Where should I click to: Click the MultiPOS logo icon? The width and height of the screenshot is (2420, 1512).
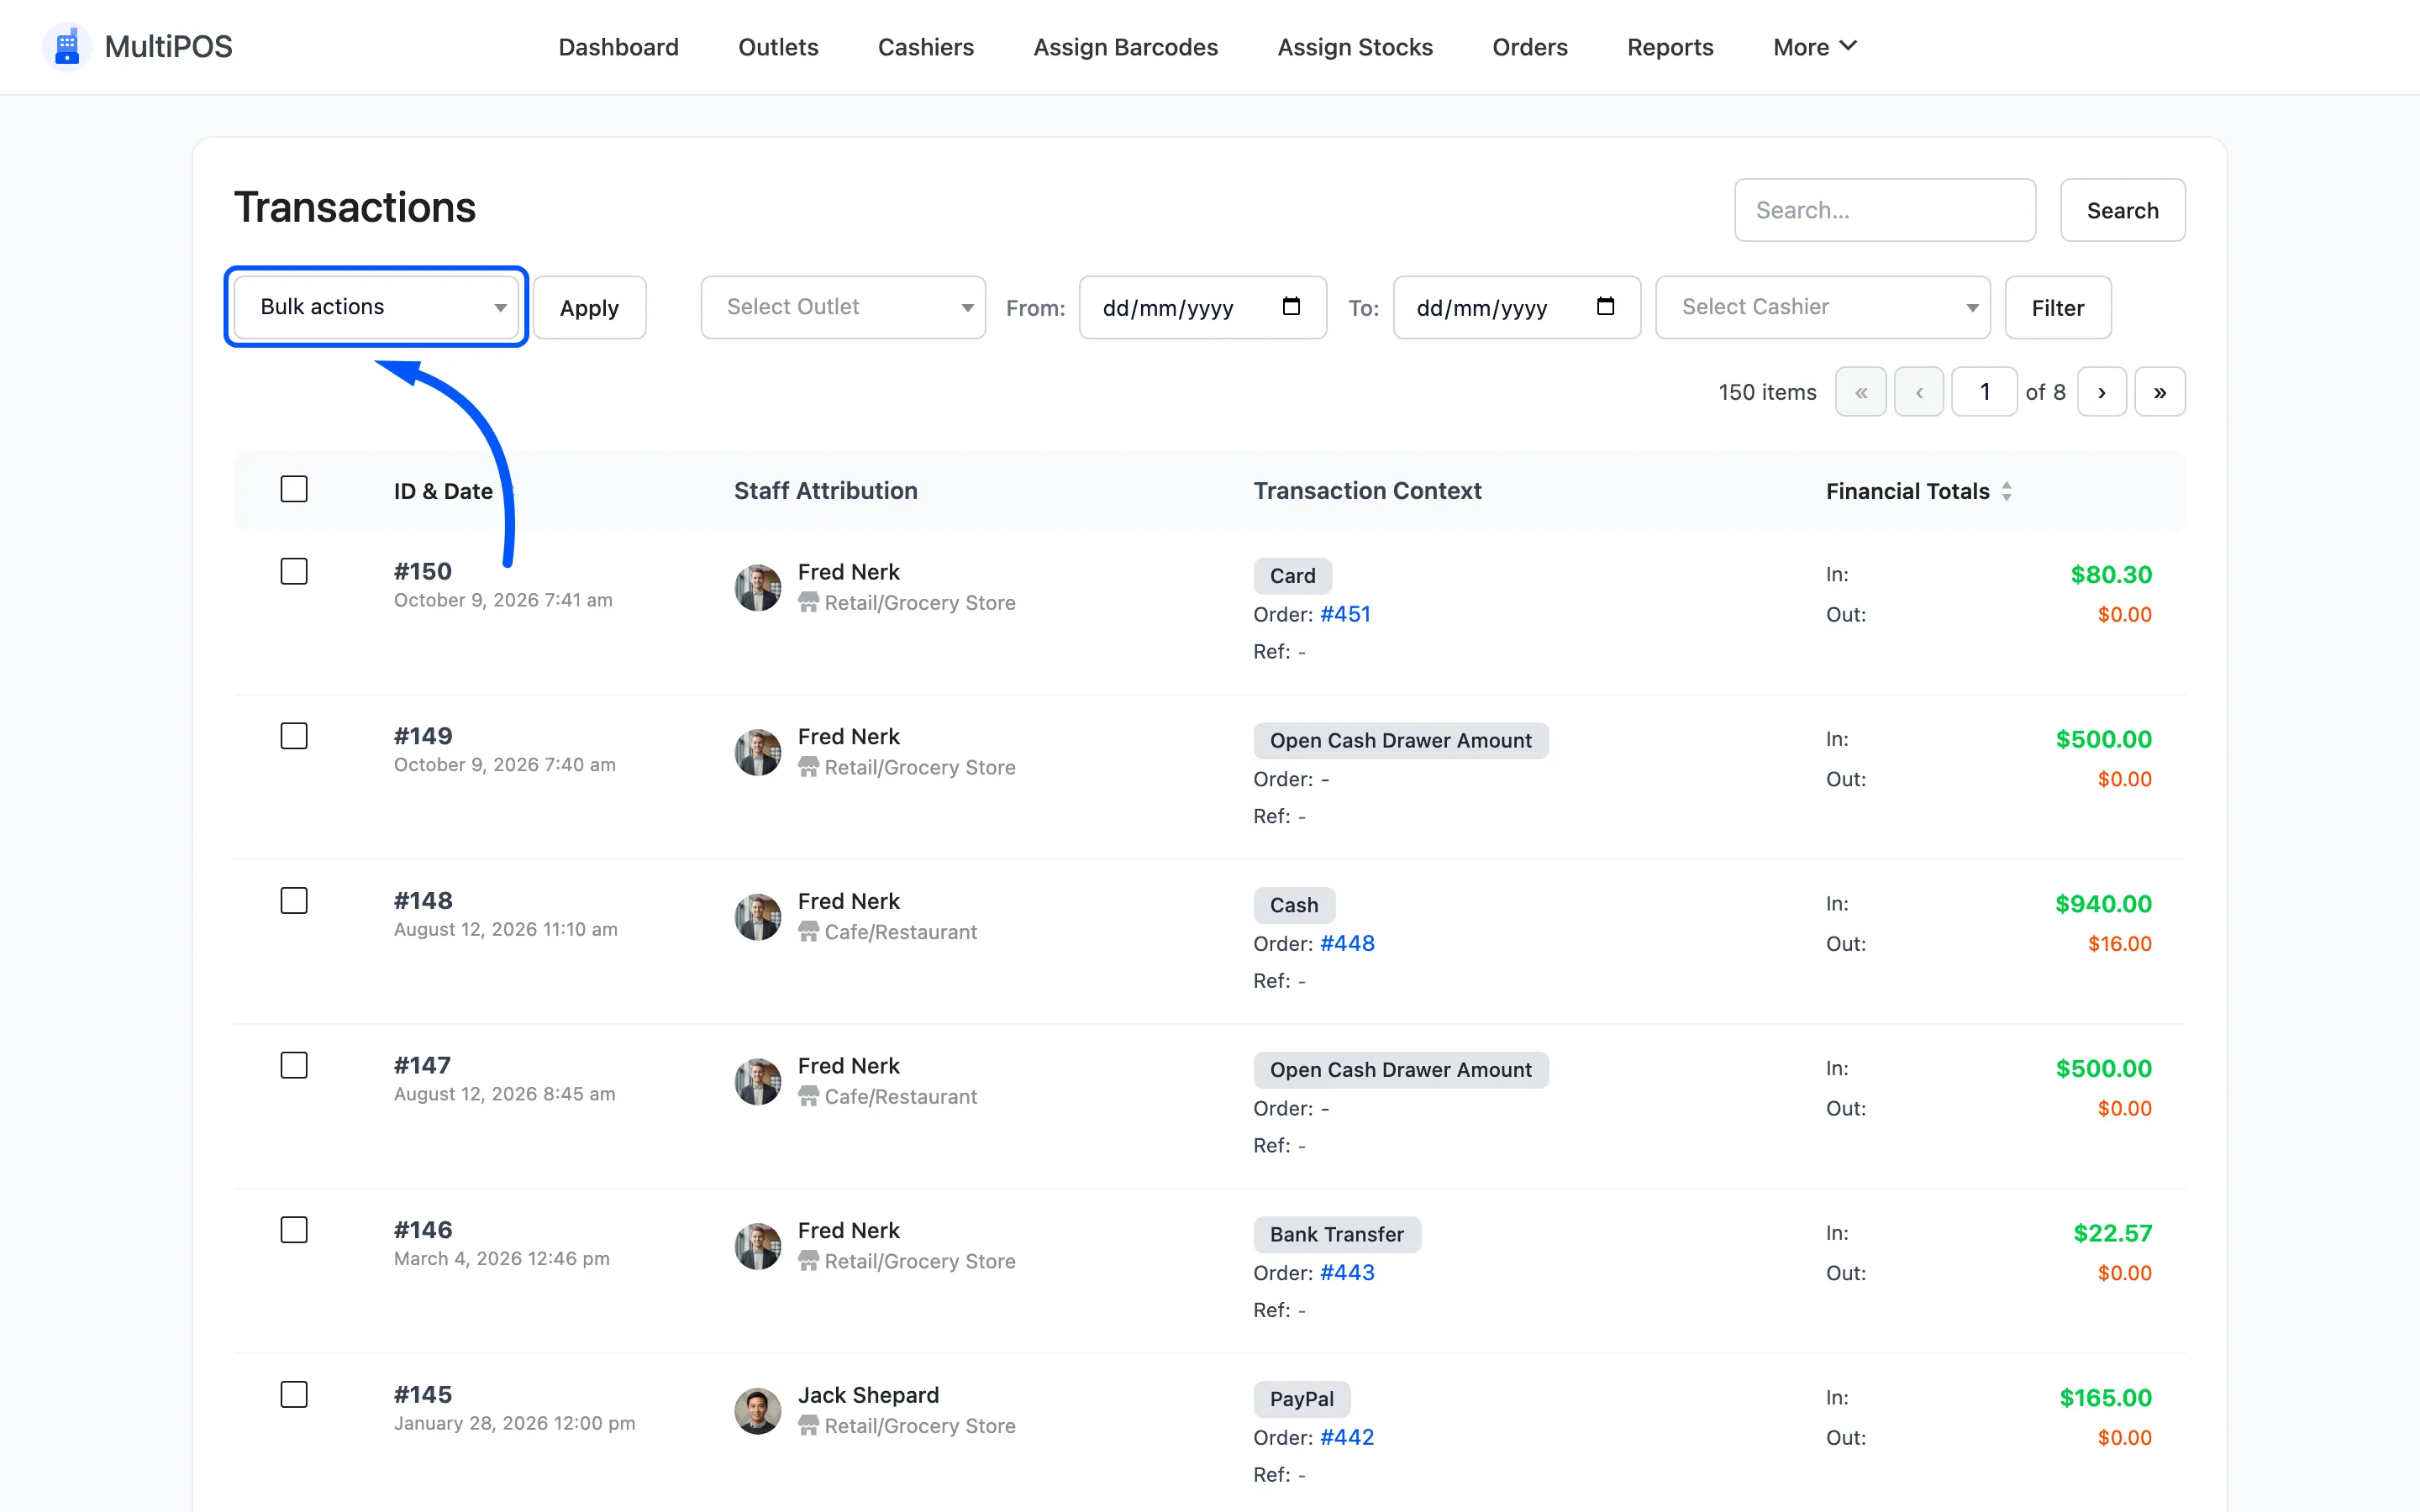pos(67,47)
